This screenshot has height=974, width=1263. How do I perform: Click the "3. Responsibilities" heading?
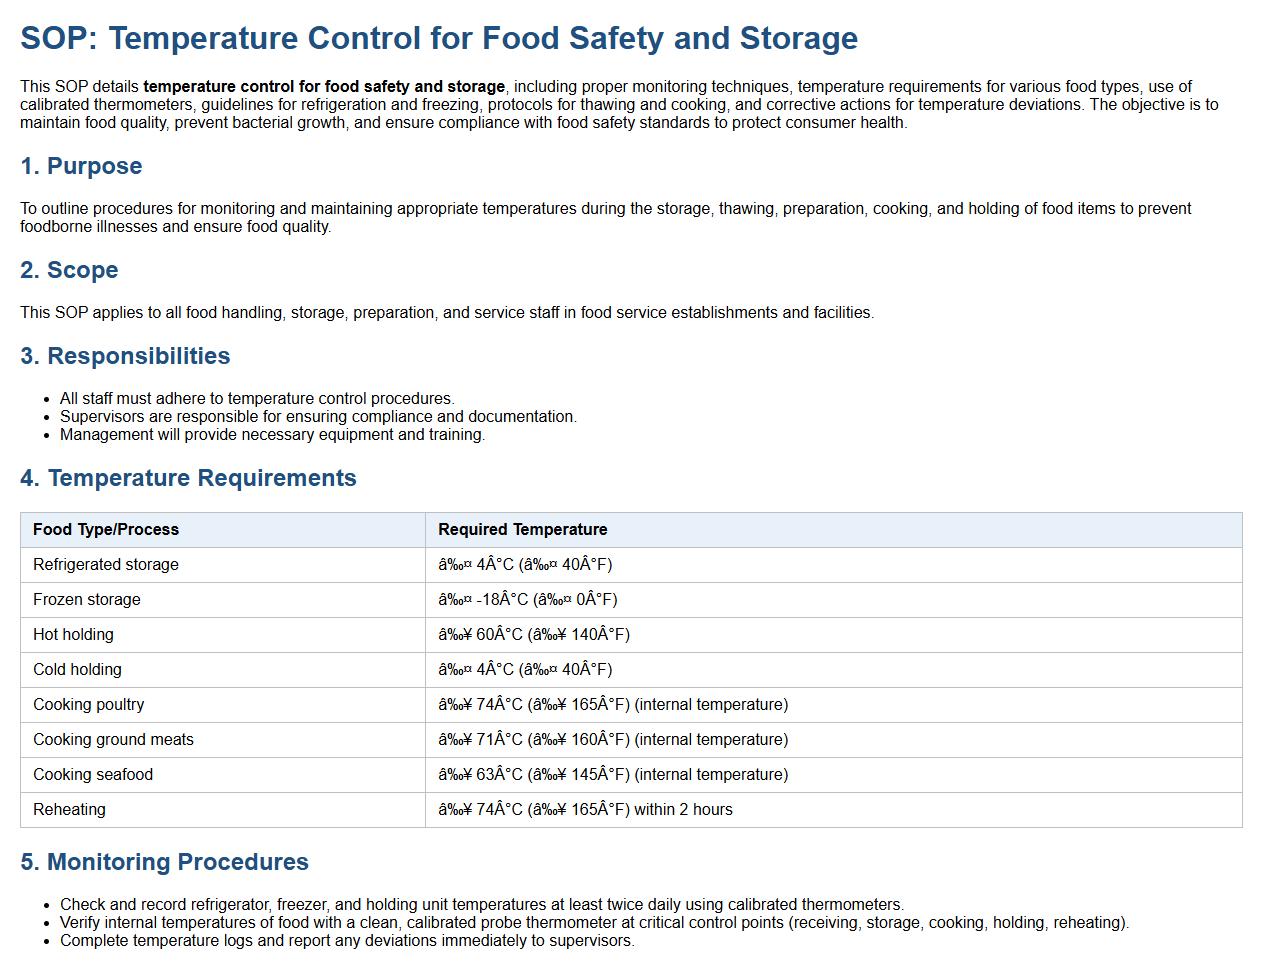(125, 356)
